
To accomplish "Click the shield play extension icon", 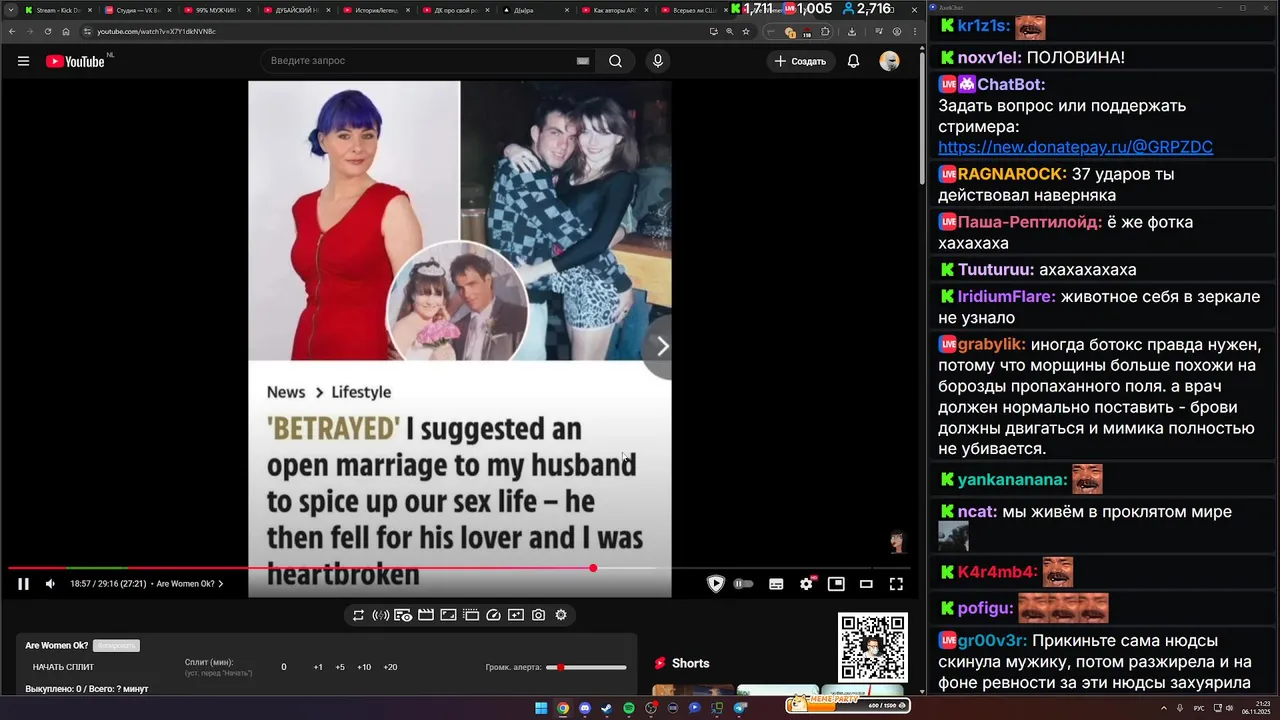I will click(715, 584).
